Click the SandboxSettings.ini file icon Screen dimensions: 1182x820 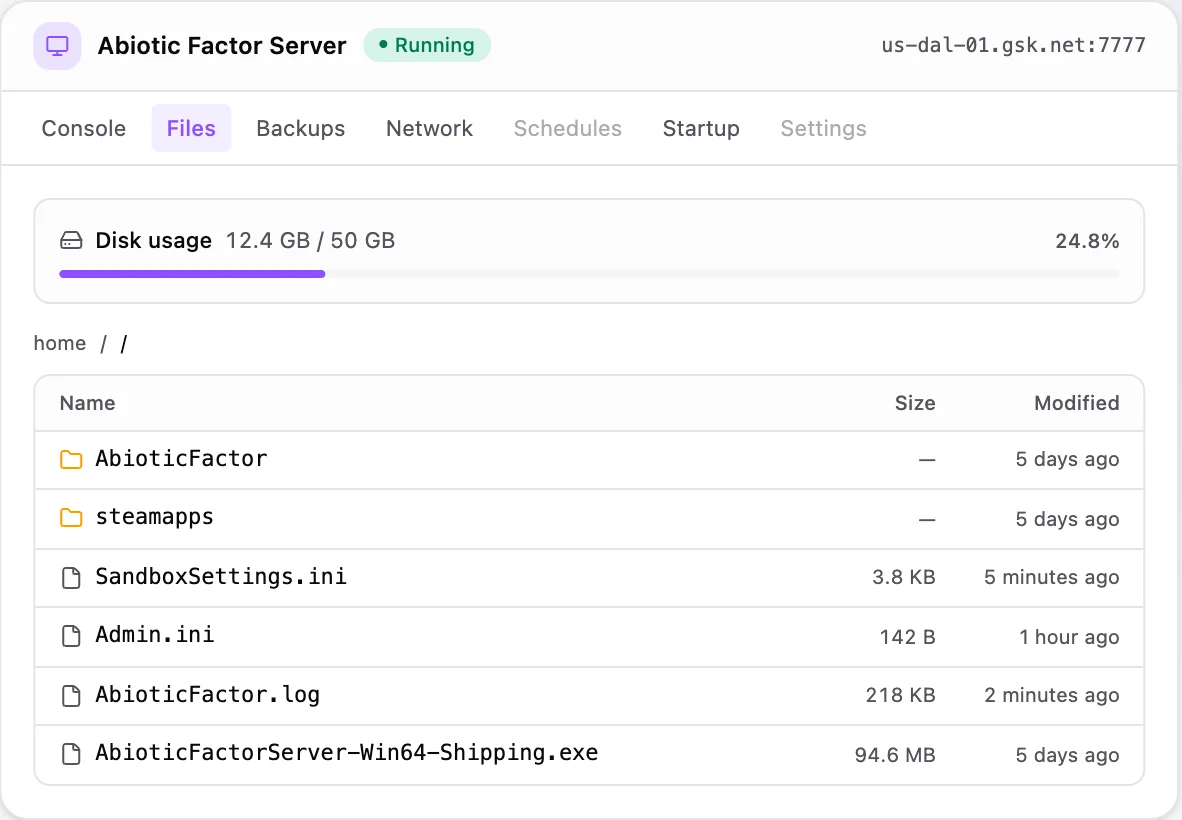(71, 578)
